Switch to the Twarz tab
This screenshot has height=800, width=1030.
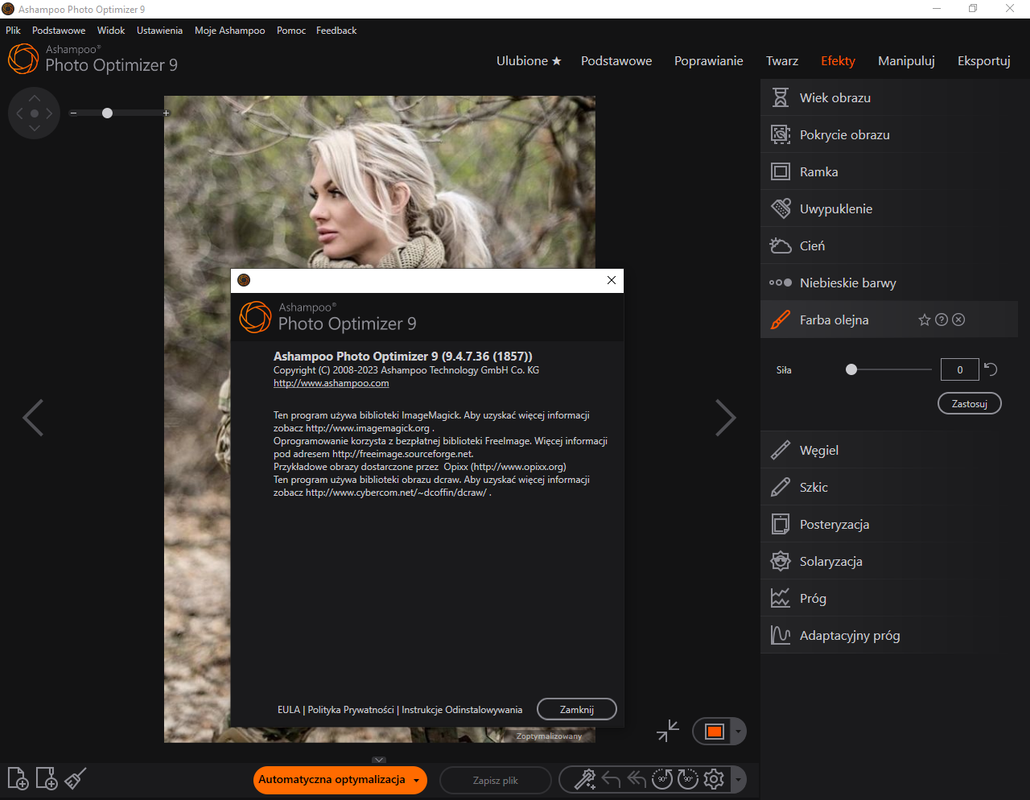[x=782, y=60]
